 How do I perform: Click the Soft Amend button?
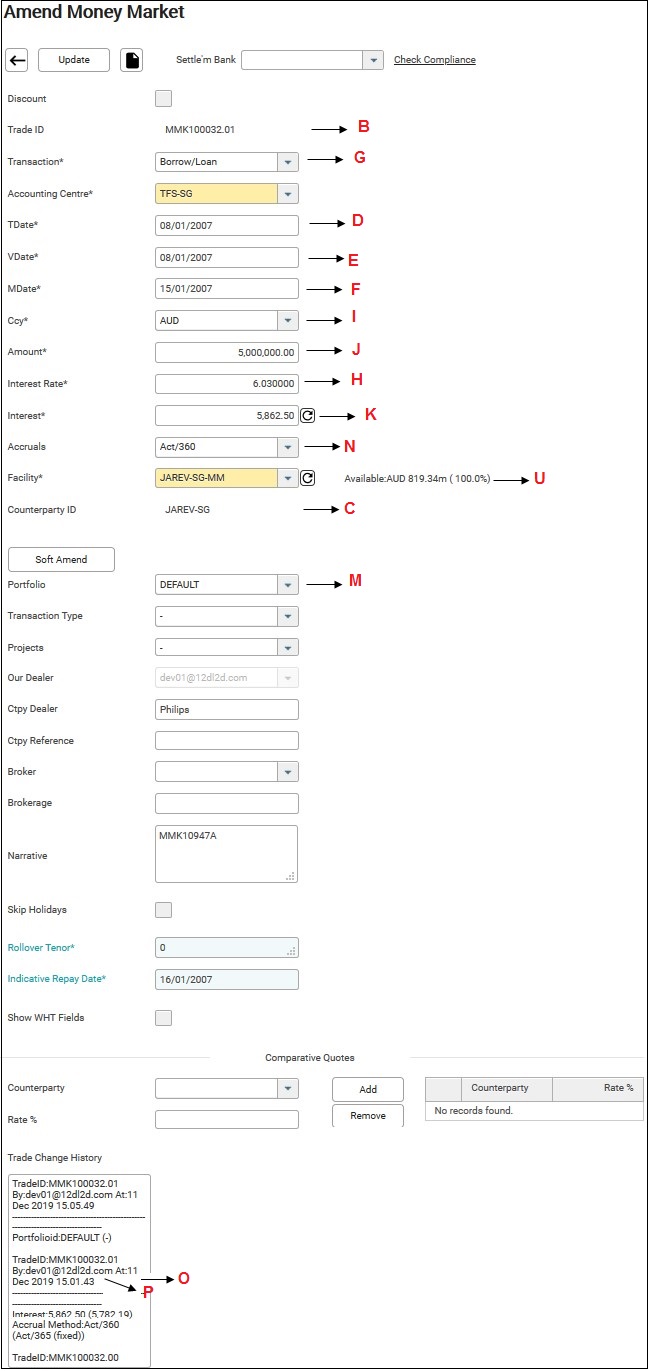point(61,560)
